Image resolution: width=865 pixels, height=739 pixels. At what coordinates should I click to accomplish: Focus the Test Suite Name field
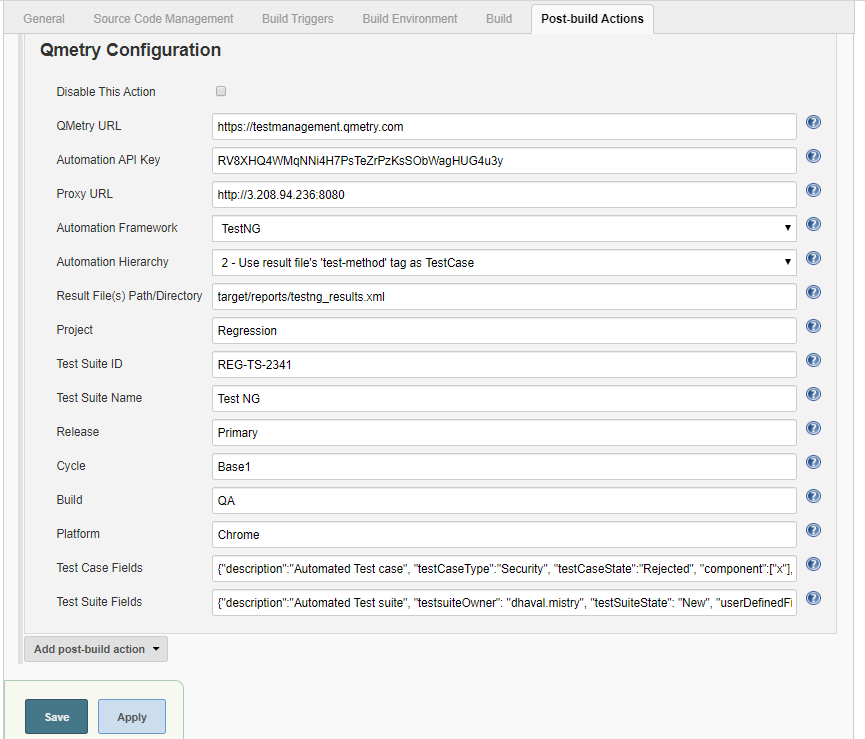504,399
